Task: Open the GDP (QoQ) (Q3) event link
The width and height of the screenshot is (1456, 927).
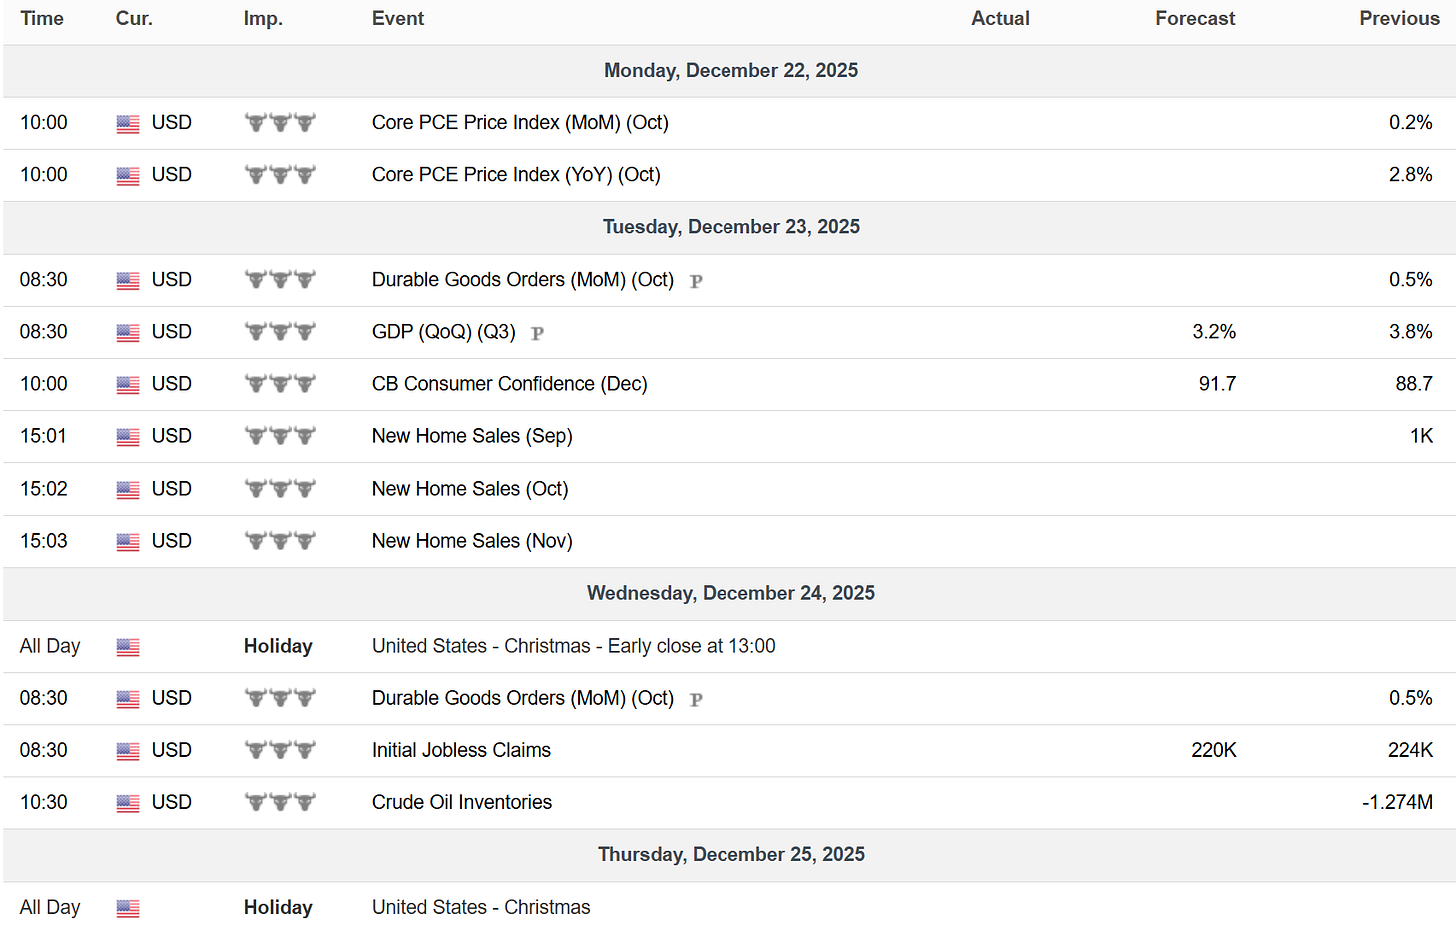Action: click(443, 332)
